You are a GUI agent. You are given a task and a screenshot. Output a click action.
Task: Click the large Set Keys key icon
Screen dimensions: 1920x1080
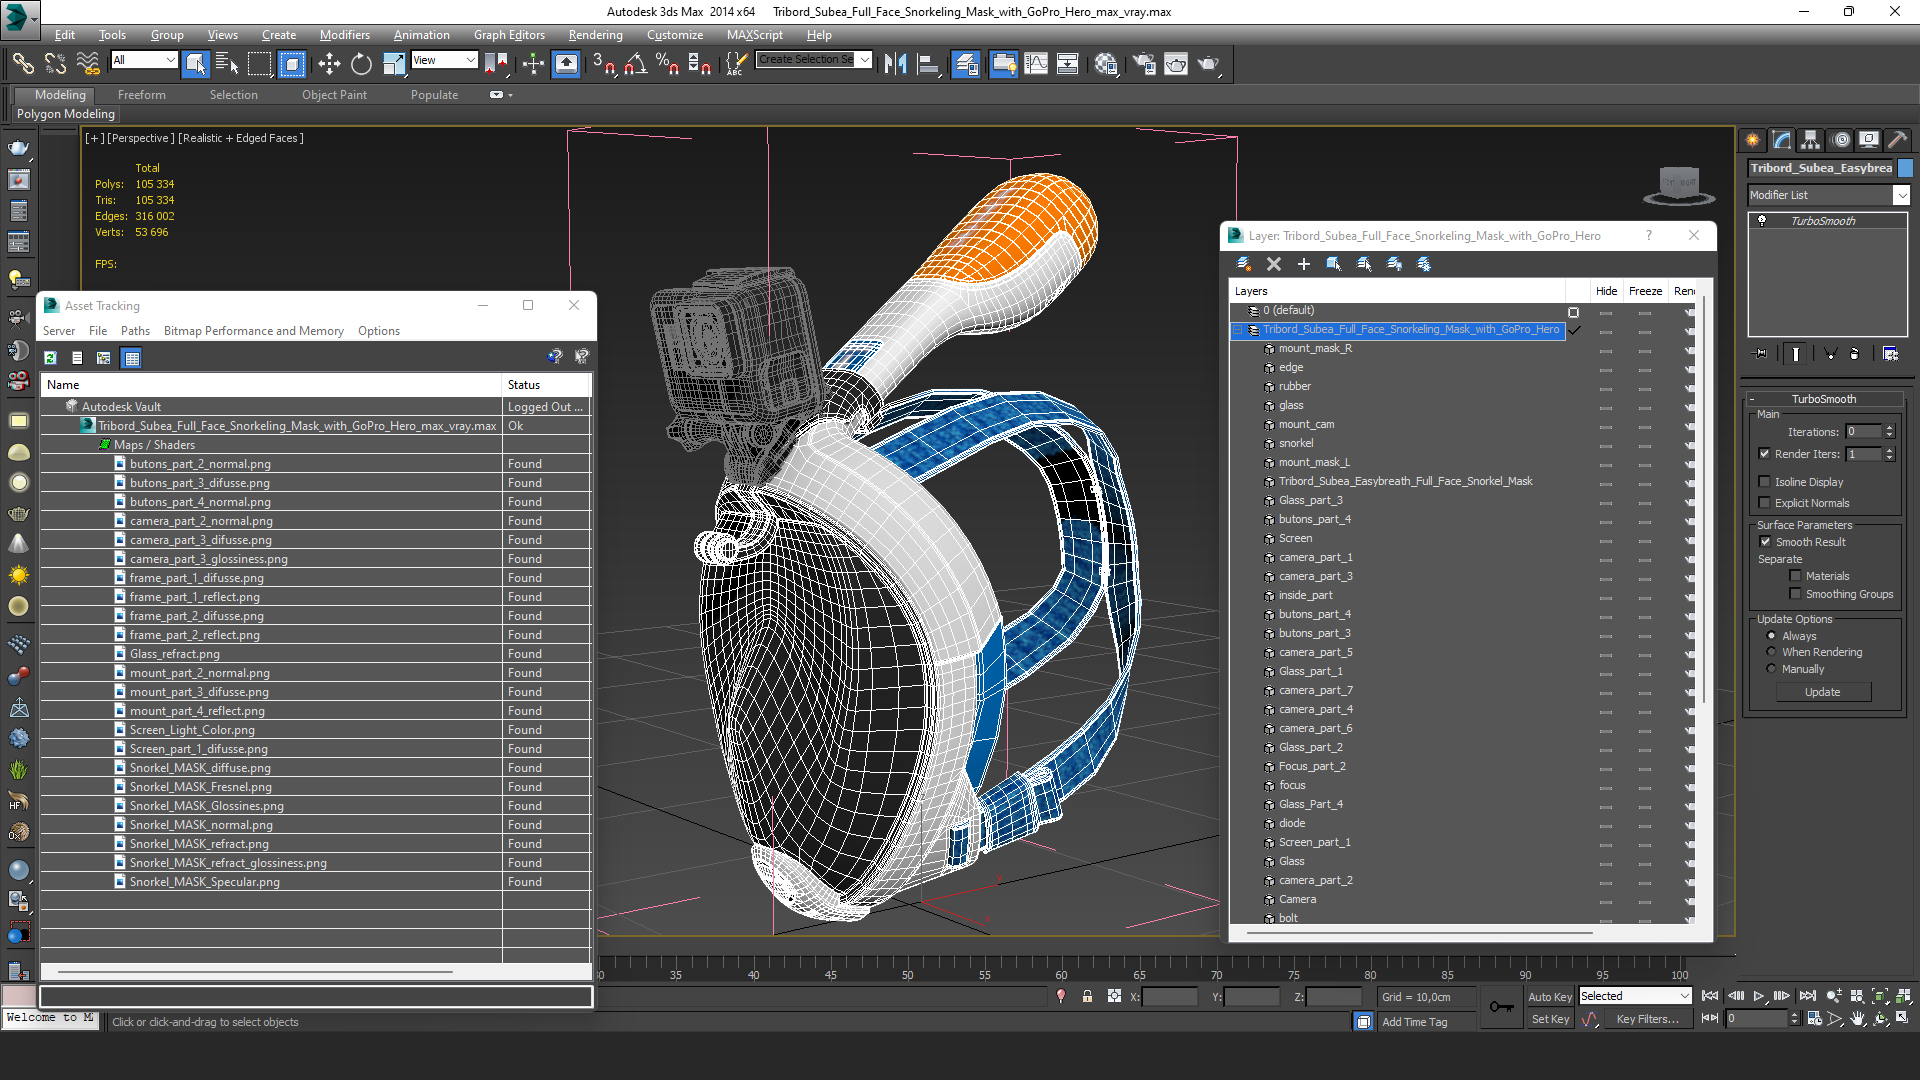(x=1501, y=1007)
